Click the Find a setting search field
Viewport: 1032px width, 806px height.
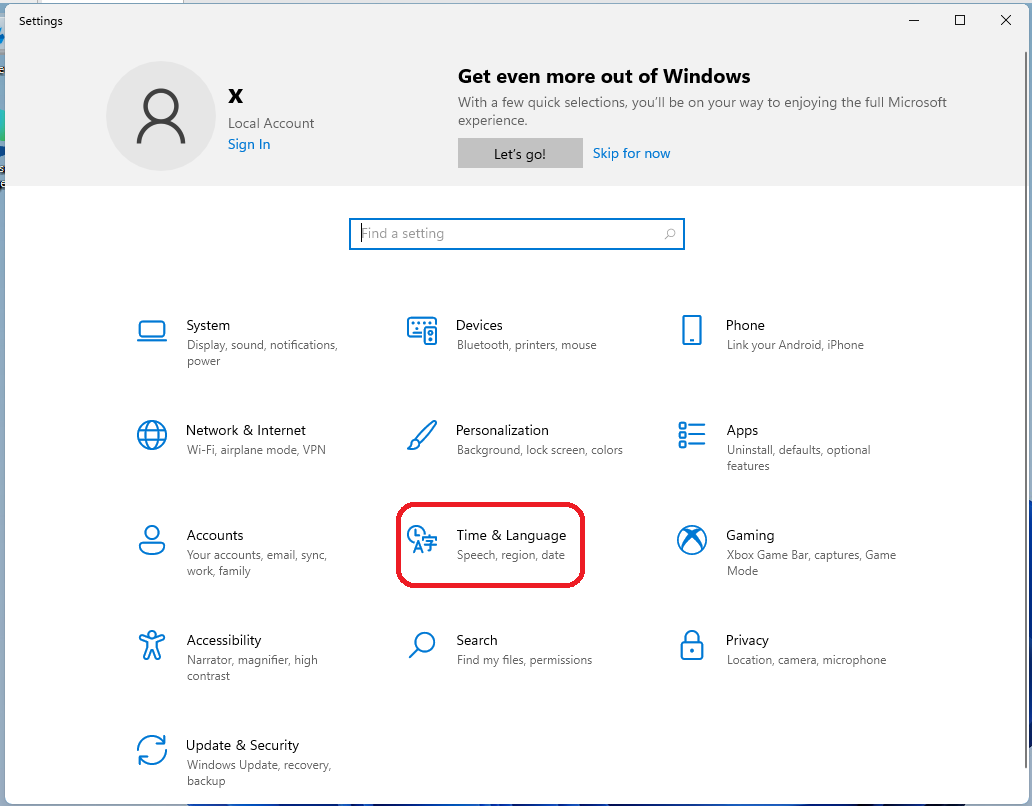[500, 233]
